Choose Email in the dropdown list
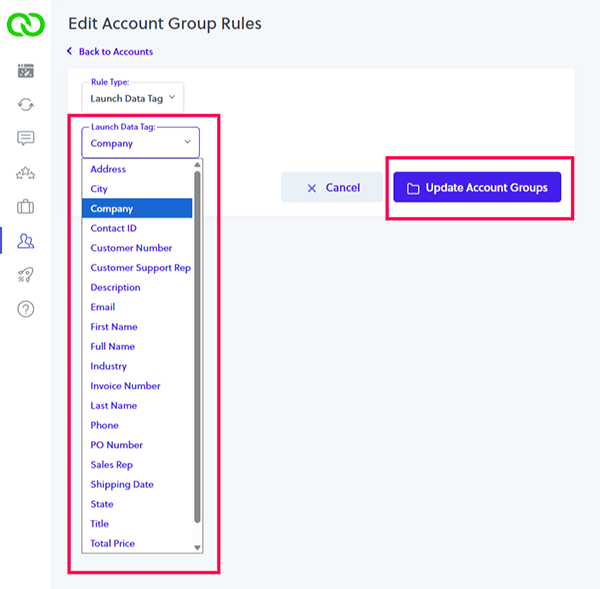This screenshot has height=589, width=600. pos(137,307)
